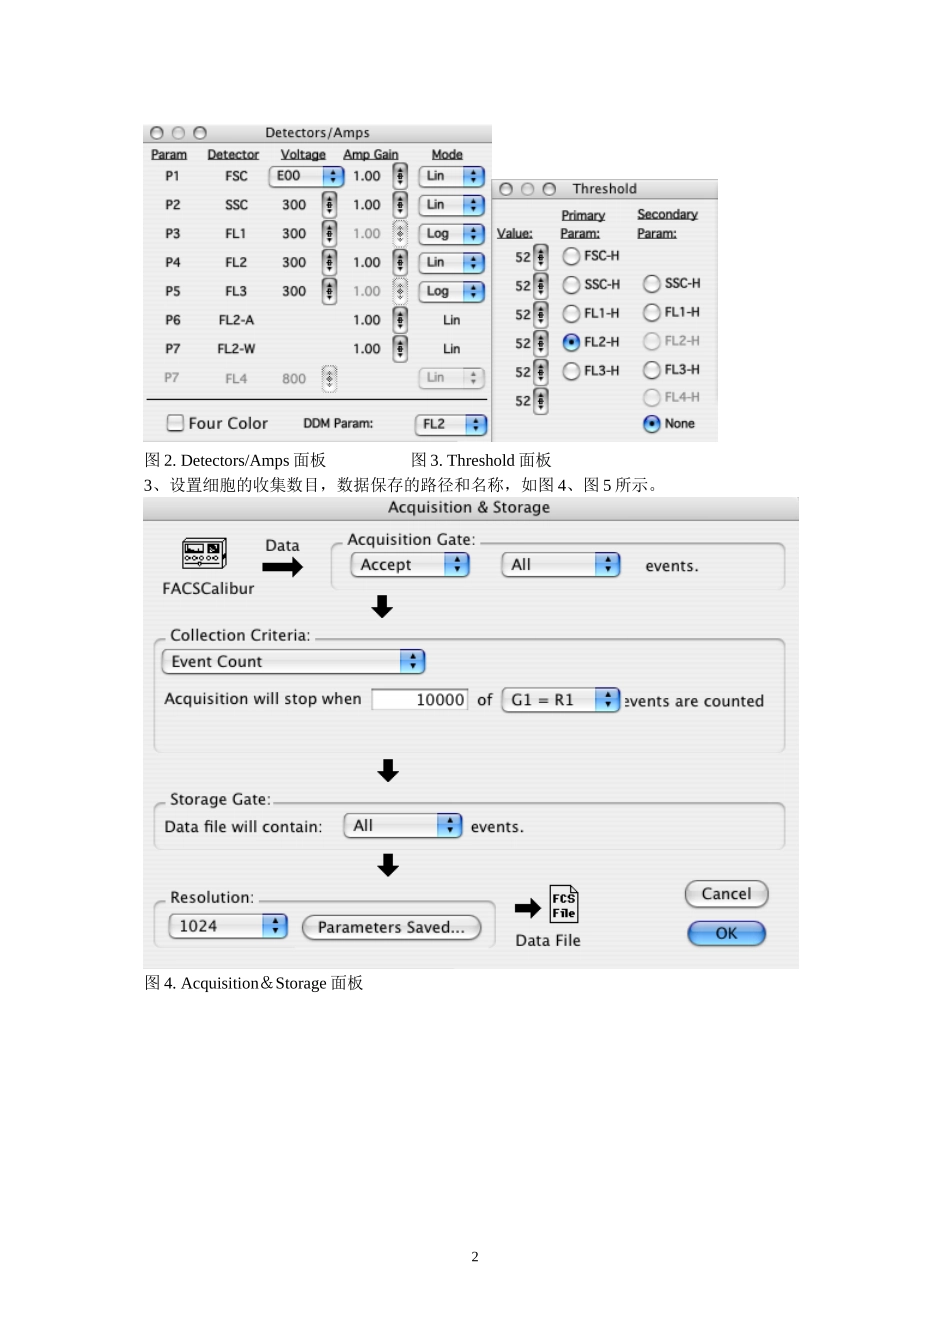
Task: Click the event count field showing 10000
Action: [420, 700]
